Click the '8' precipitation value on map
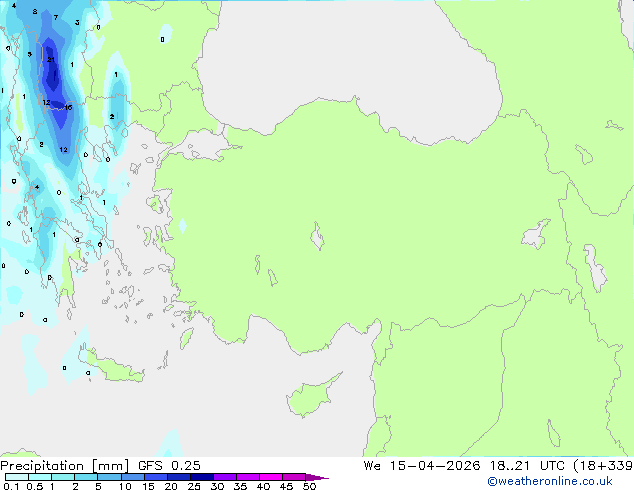 35,12
